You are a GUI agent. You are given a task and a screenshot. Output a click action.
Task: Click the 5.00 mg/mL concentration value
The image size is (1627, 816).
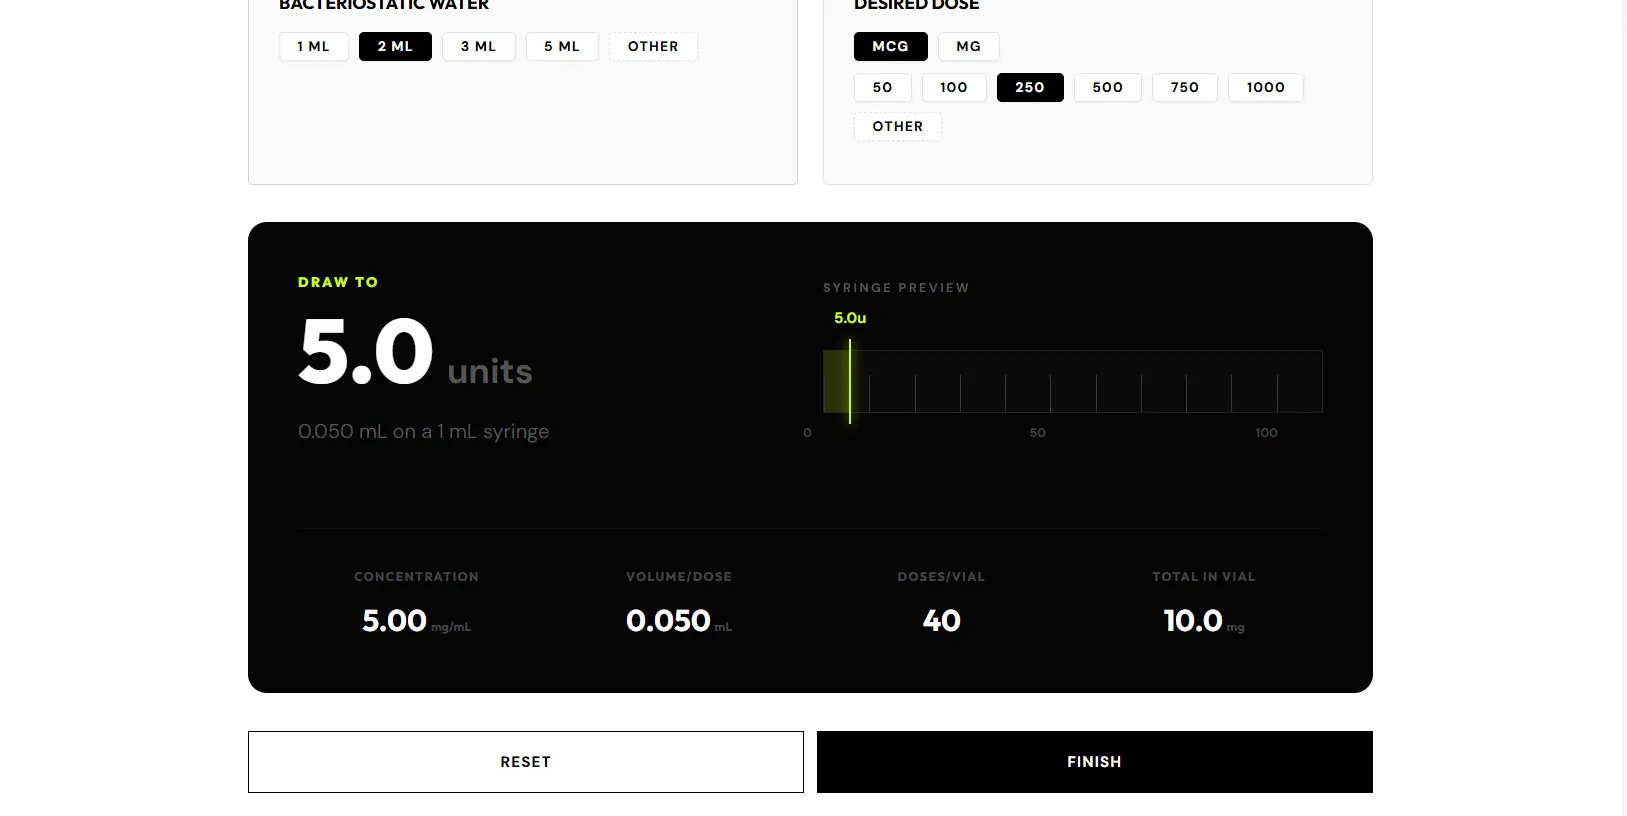coord(416,621)
